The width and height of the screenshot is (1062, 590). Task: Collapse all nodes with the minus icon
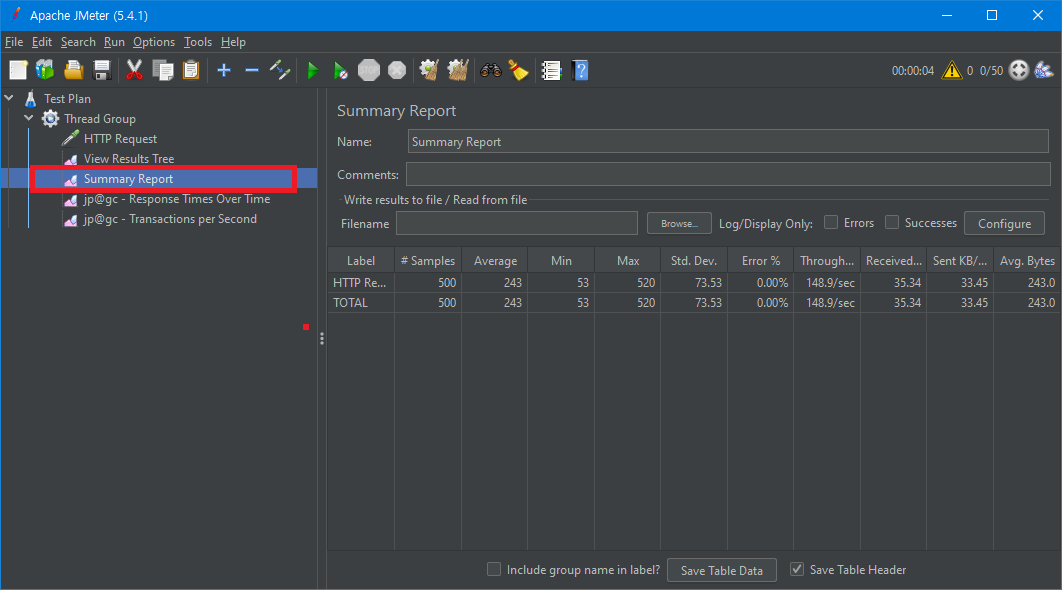click(252, 70)
